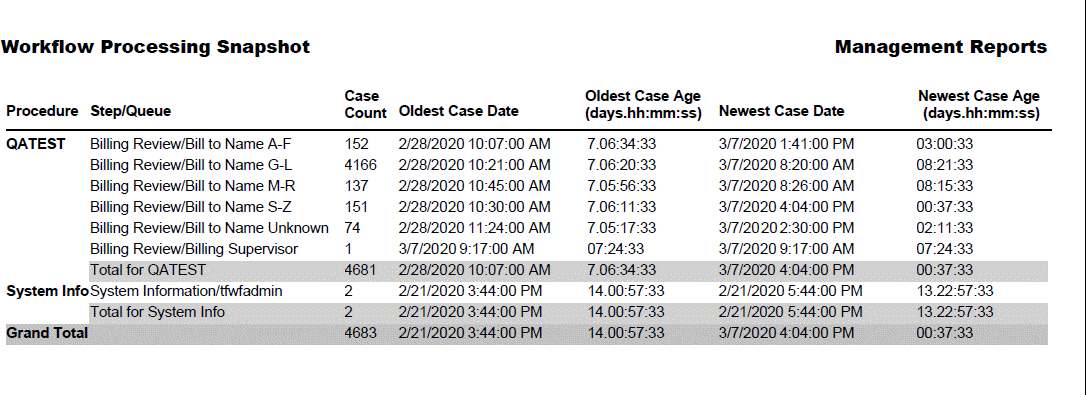Click System Information/tfwfadmin entry
Screen dimensions: 1086x395
186,291
